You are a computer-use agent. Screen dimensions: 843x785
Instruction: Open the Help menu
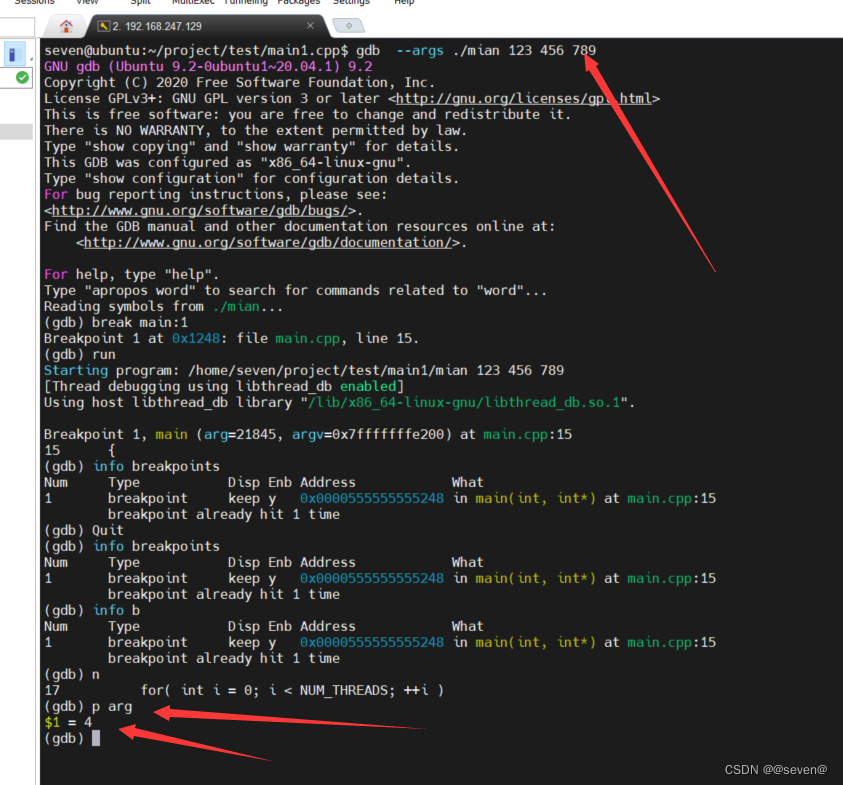click(x=404, y=3)
